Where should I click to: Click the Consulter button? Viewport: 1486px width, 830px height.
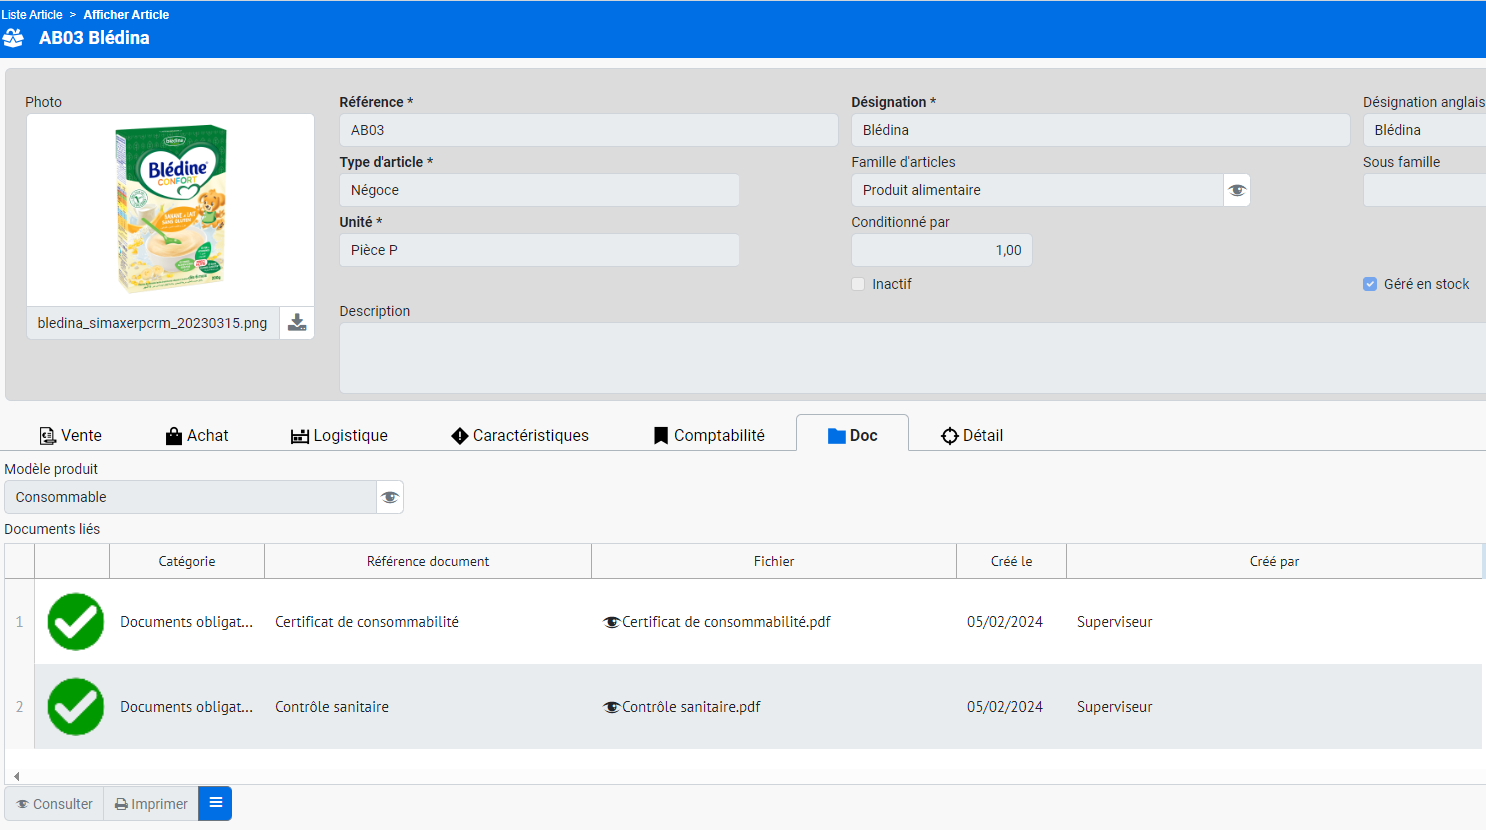click(x=54, y=804)
